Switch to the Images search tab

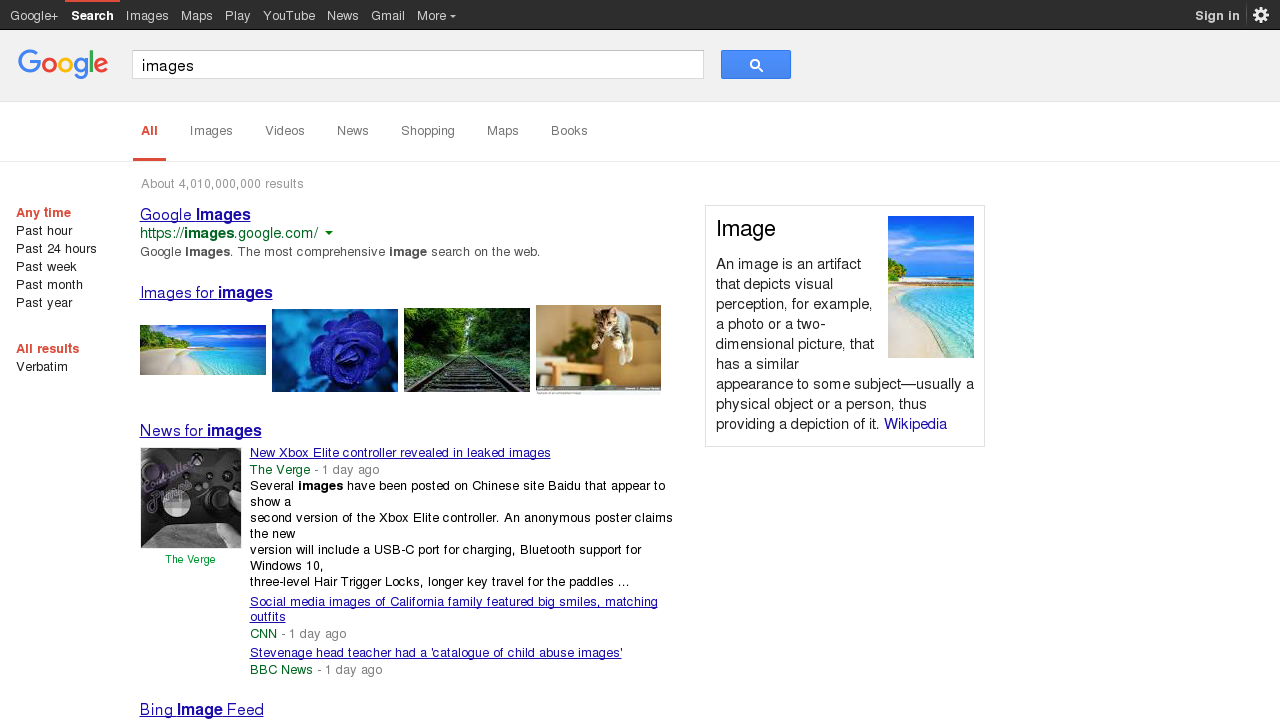pos(211,131)
